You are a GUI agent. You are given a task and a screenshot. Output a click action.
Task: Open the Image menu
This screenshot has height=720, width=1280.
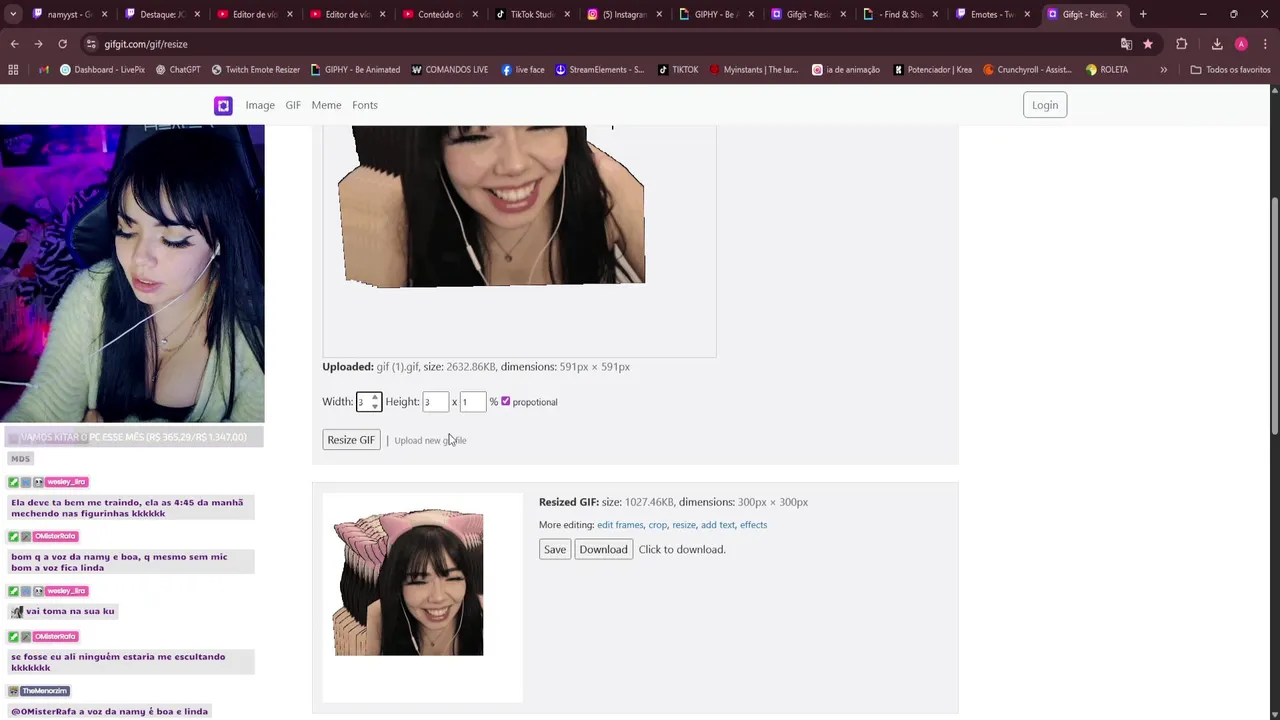click(x=260, y=105)
